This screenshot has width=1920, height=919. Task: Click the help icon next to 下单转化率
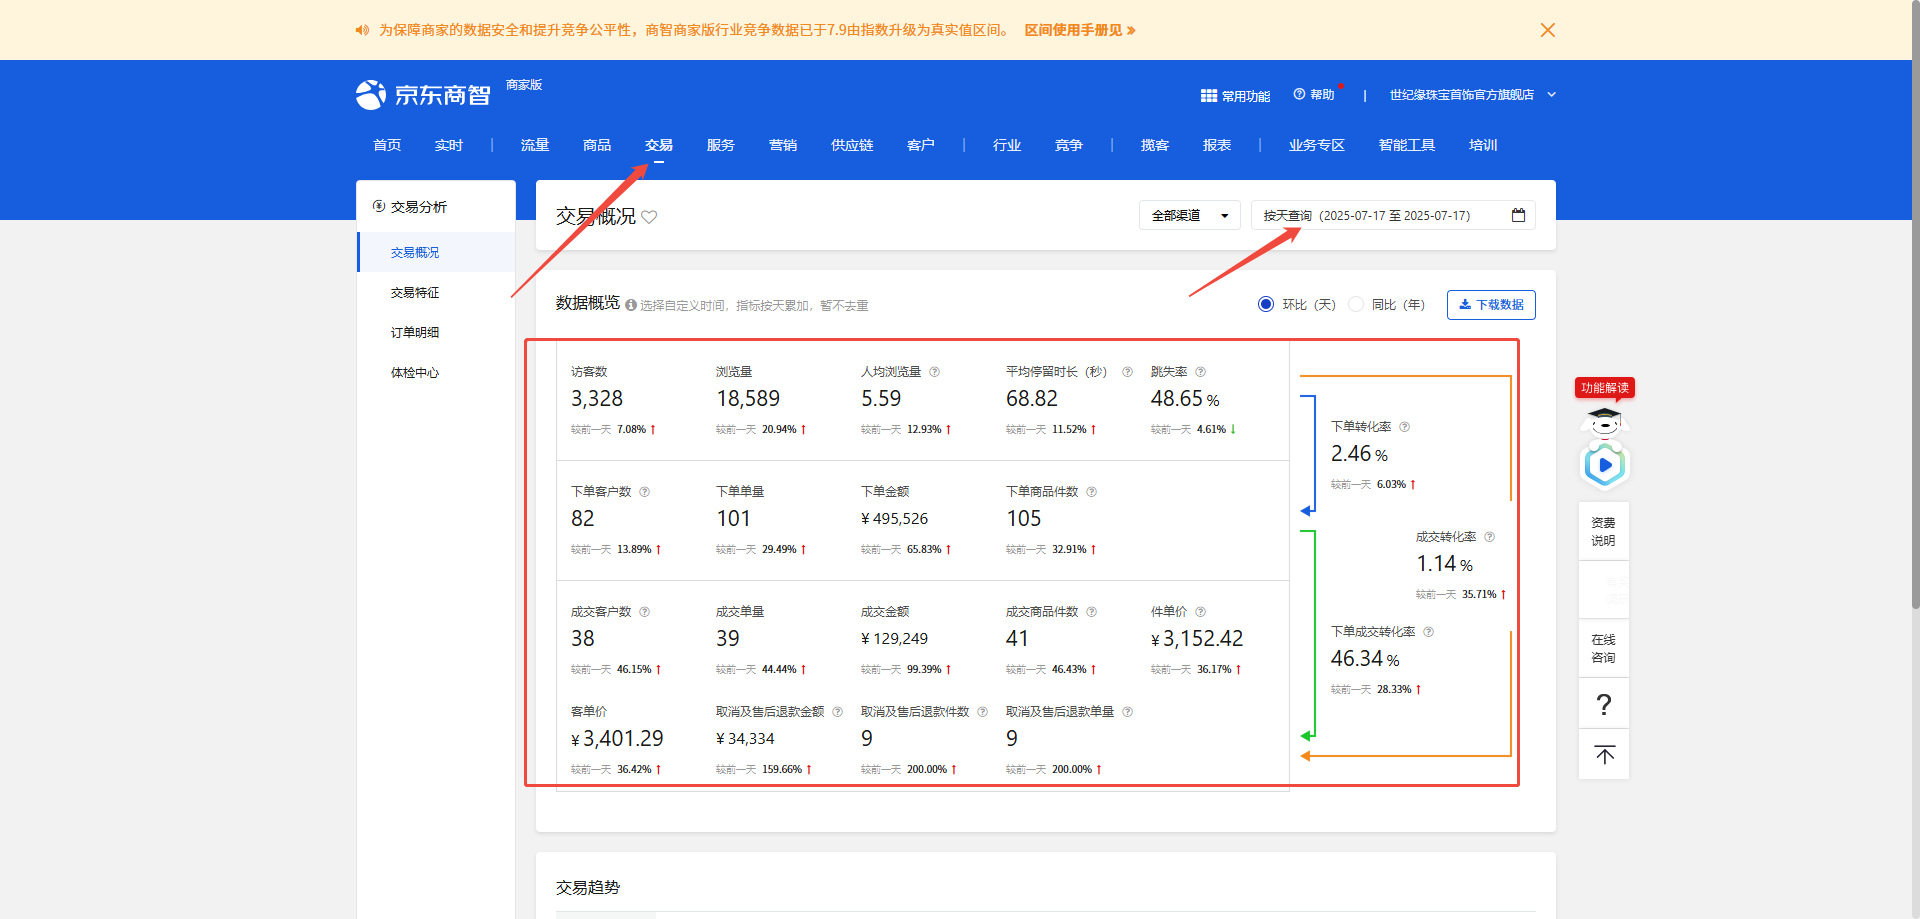click(1404, 427)
